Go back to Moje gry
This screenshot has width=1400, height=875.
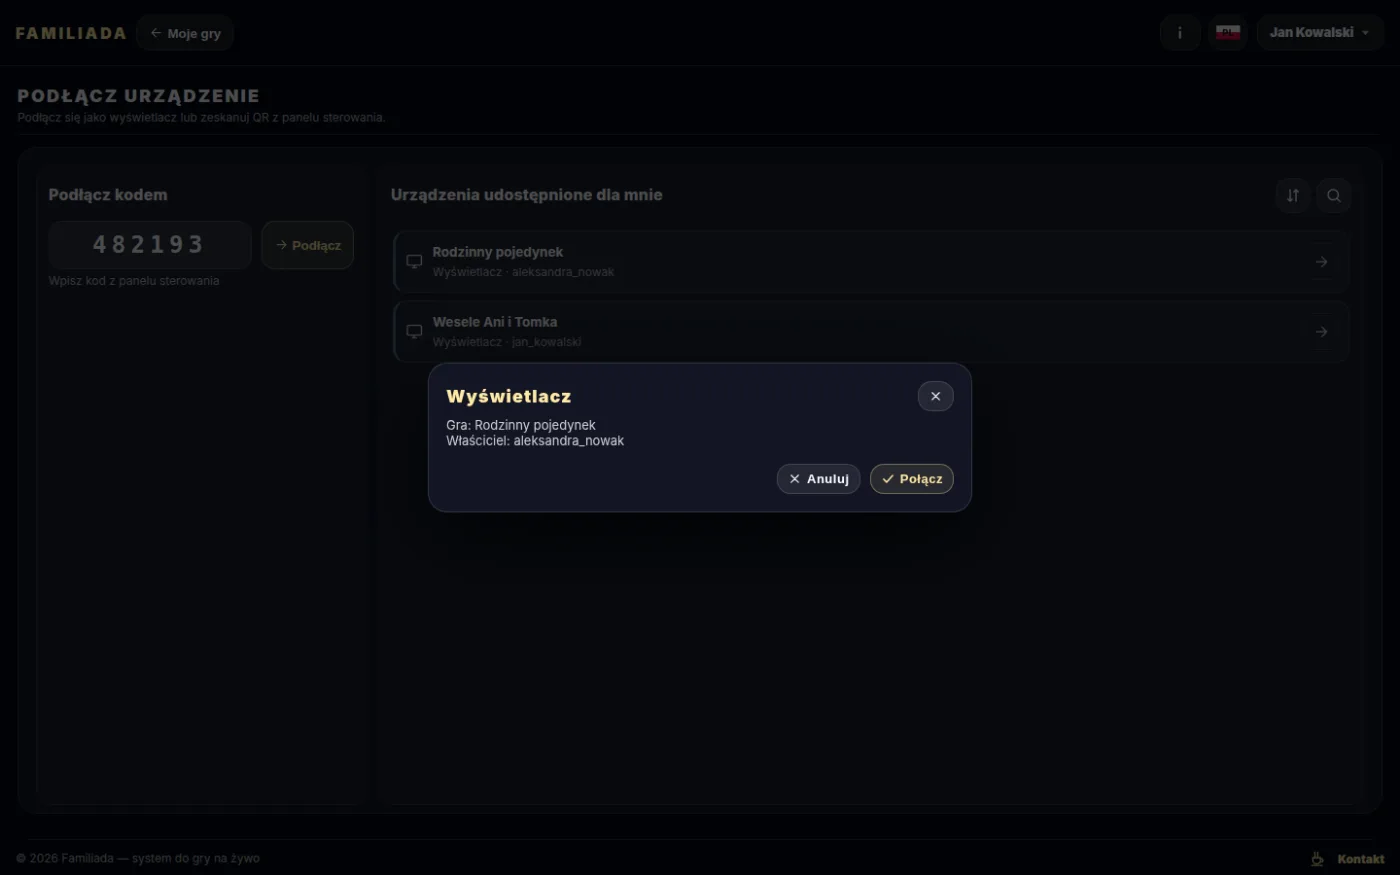point(185,33)
